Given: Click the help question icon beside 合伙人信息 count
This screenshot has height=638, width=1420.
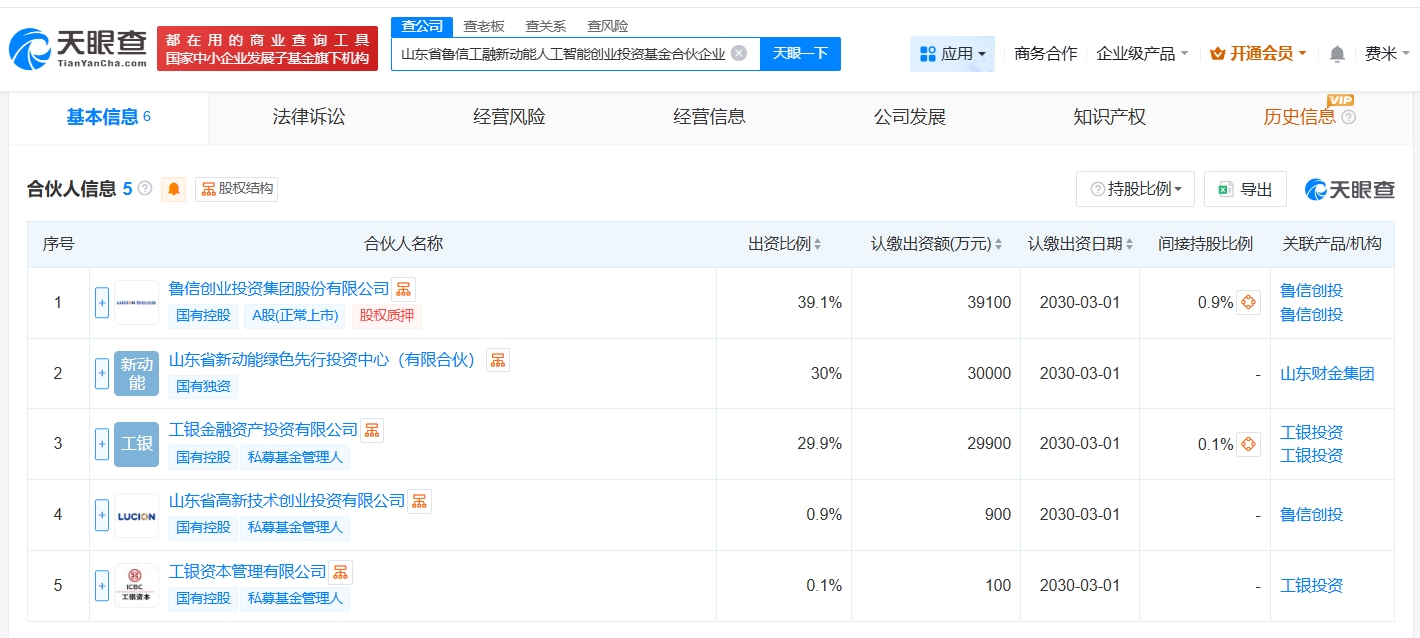Looking at the screenshot, I should click(145, 189).
